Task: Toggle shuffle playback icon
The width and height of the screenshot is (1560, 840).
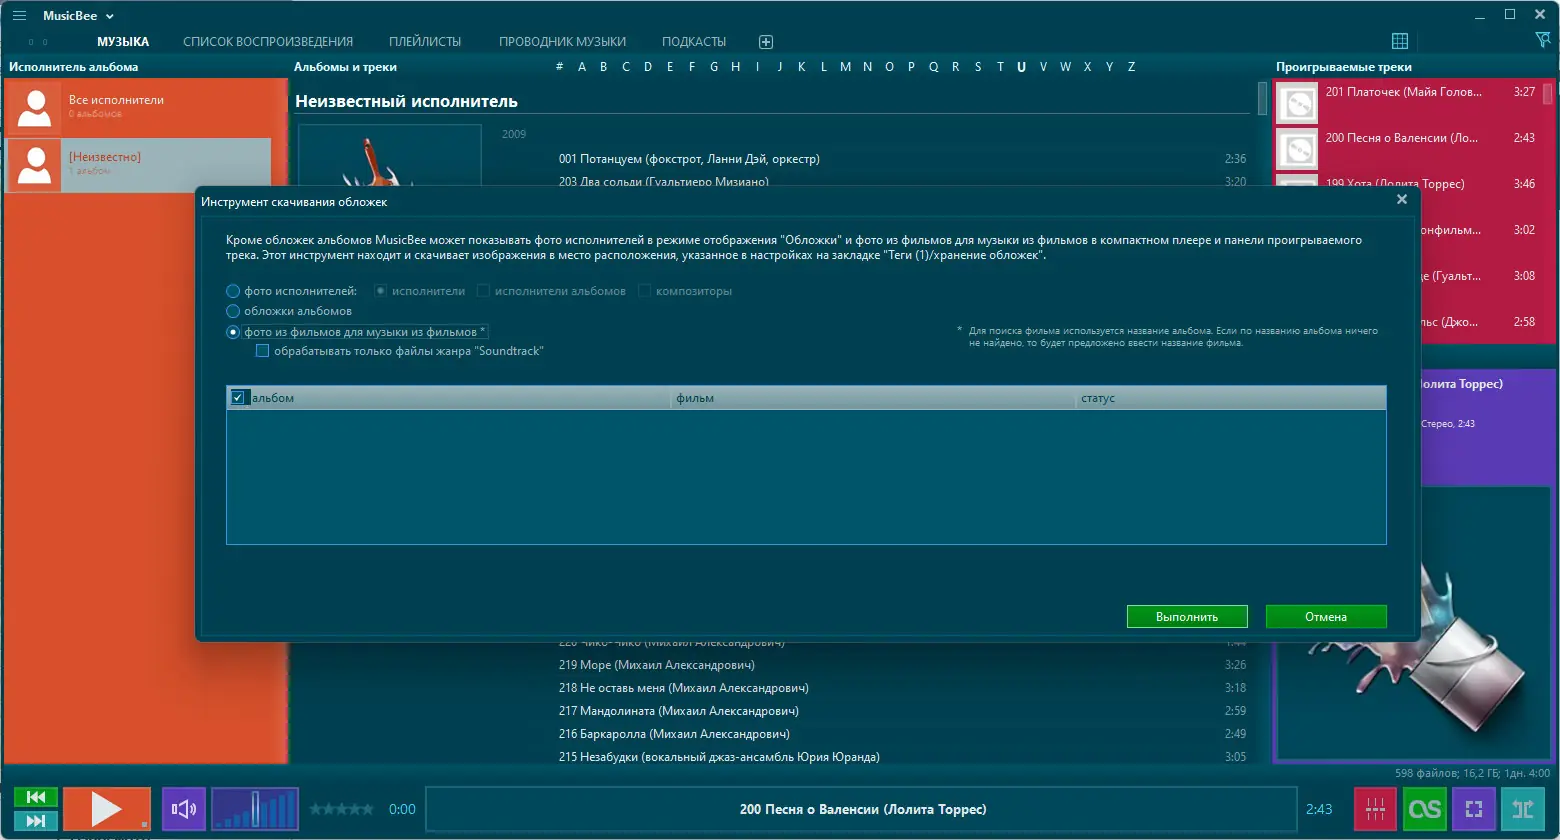Action: tap(1522, 809)
